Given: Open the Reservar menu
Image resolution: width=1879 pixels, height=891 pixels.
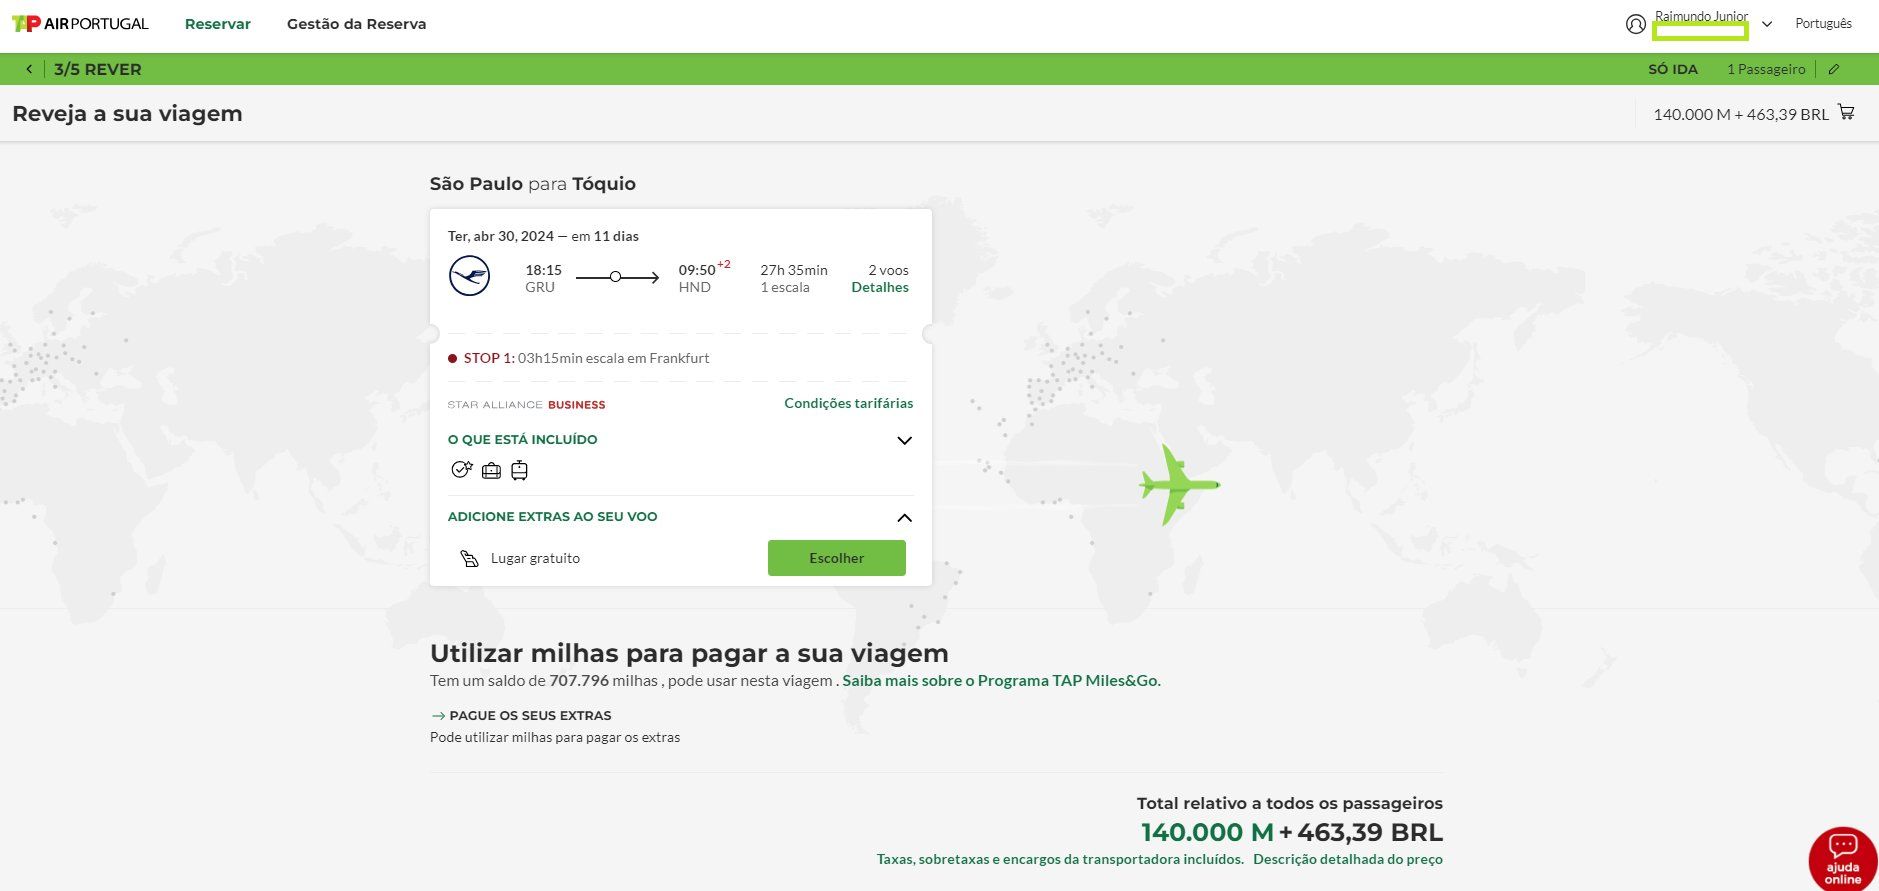Looking at the screenshot, I should point(218,24).
